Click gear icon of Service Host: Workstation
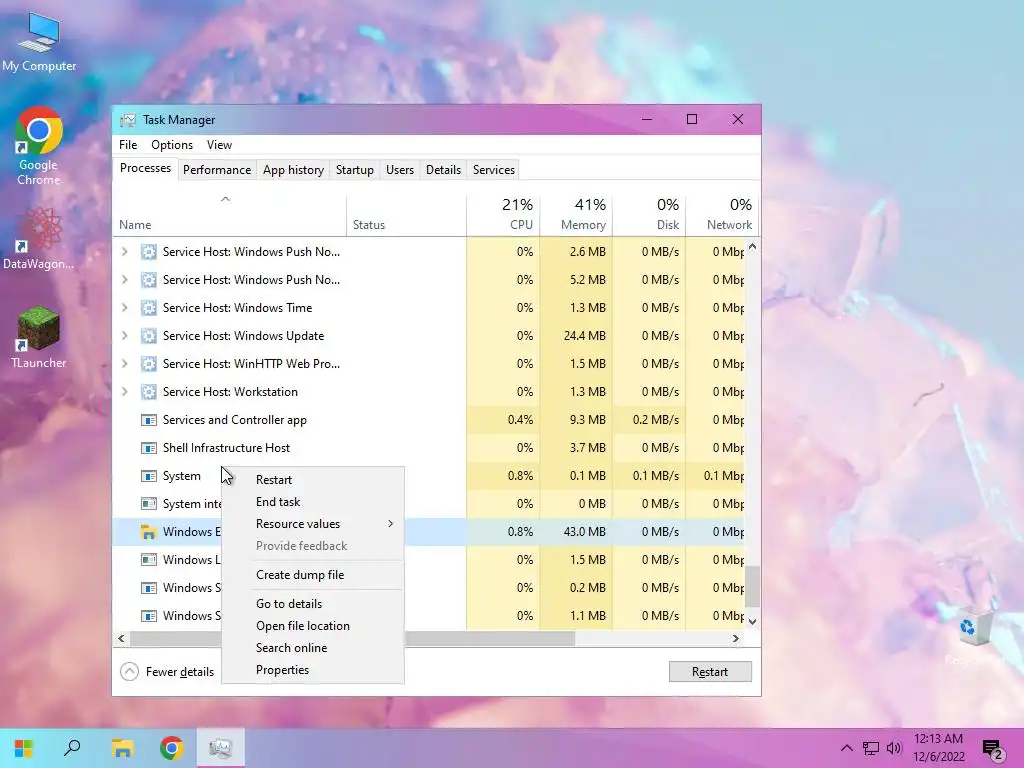This screenshot has width=1024, height=768. pos(149,392)
